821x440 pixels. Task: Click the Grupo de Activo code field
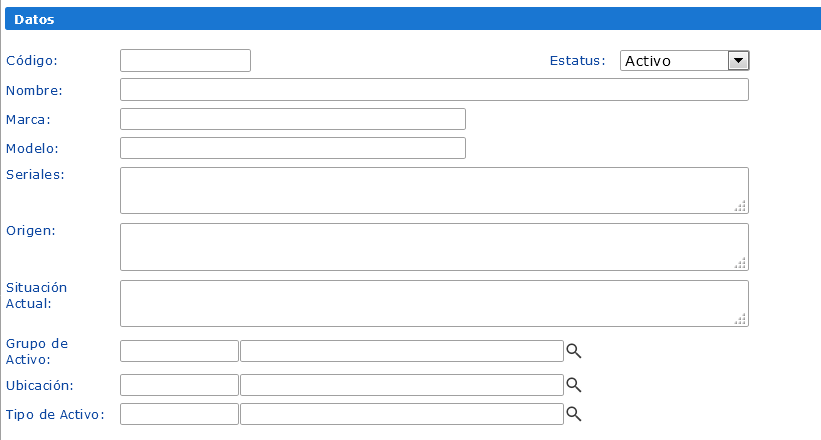click(179, 351)
